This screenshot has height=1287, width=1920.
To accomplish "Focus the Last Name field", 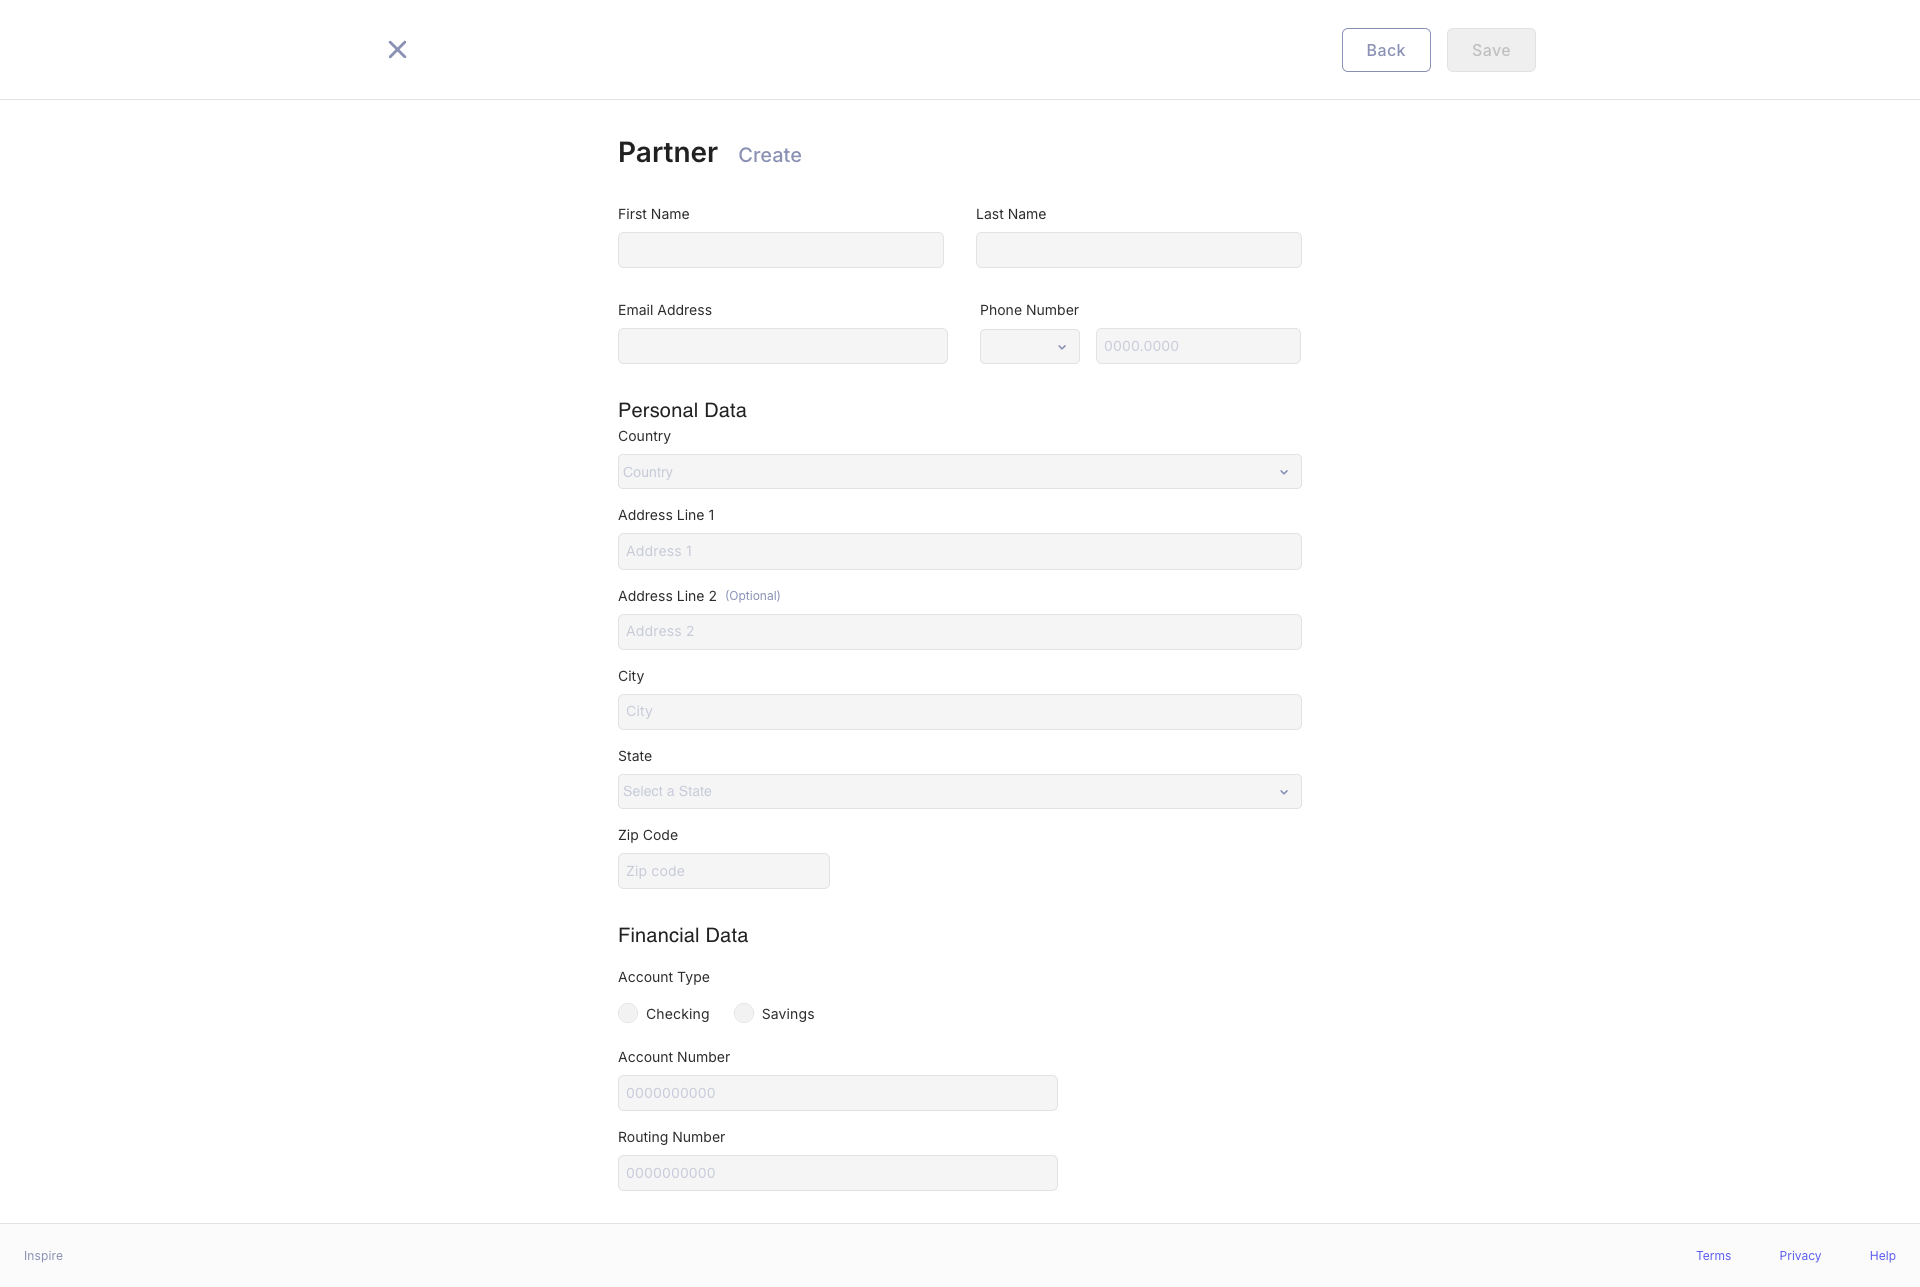I will (1139, 250).
